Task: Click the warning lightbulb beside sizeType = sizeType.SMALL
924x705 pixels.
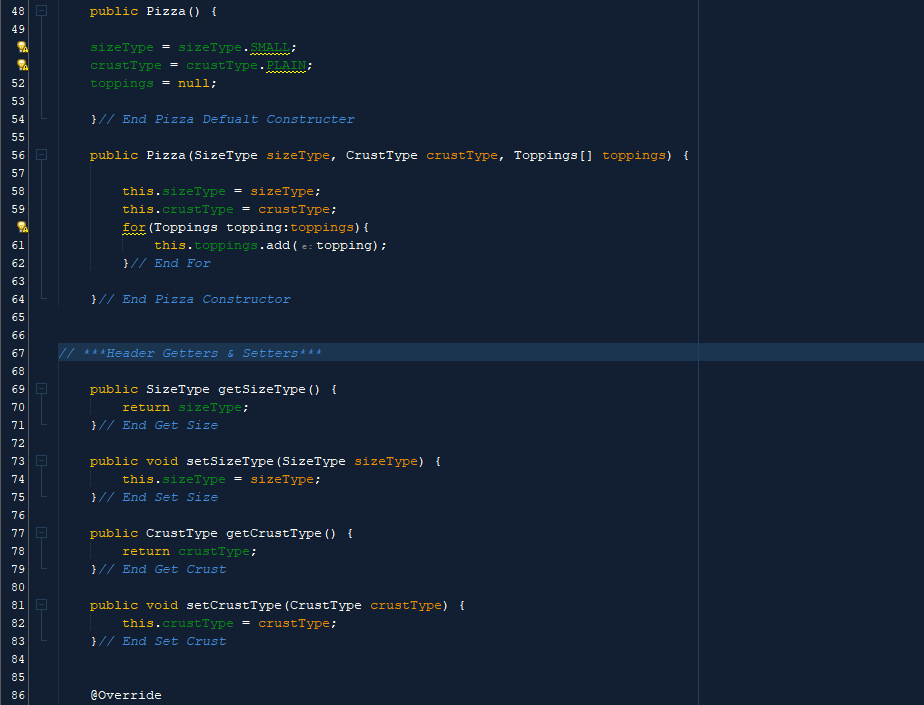Action: pos(22,47)
